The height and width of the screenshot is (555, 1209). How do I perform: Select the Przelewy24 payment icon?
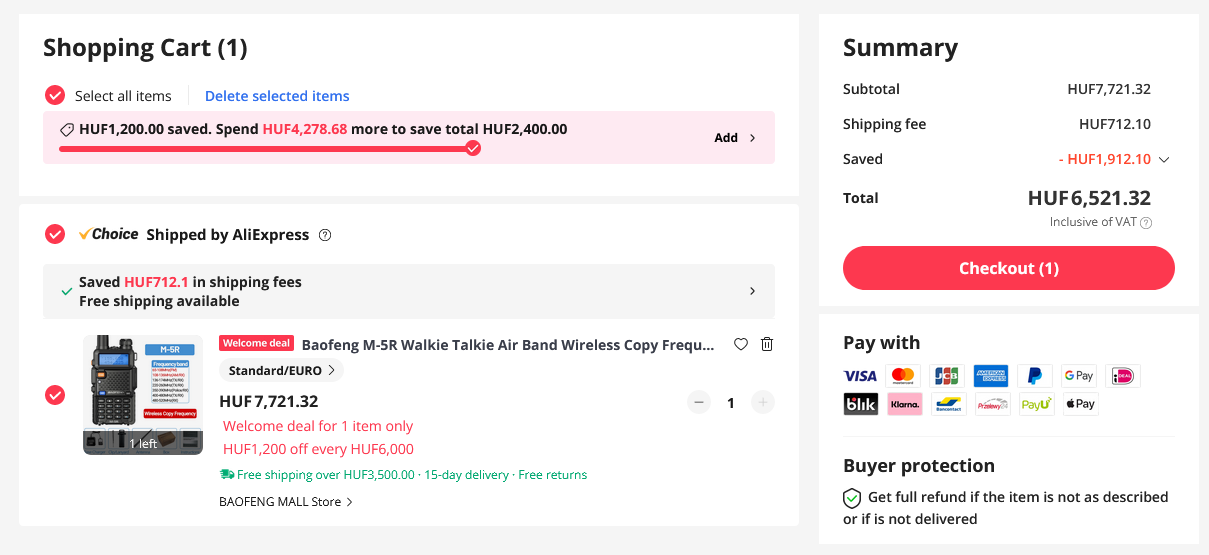pyautogui.click(x=992, y=404)
